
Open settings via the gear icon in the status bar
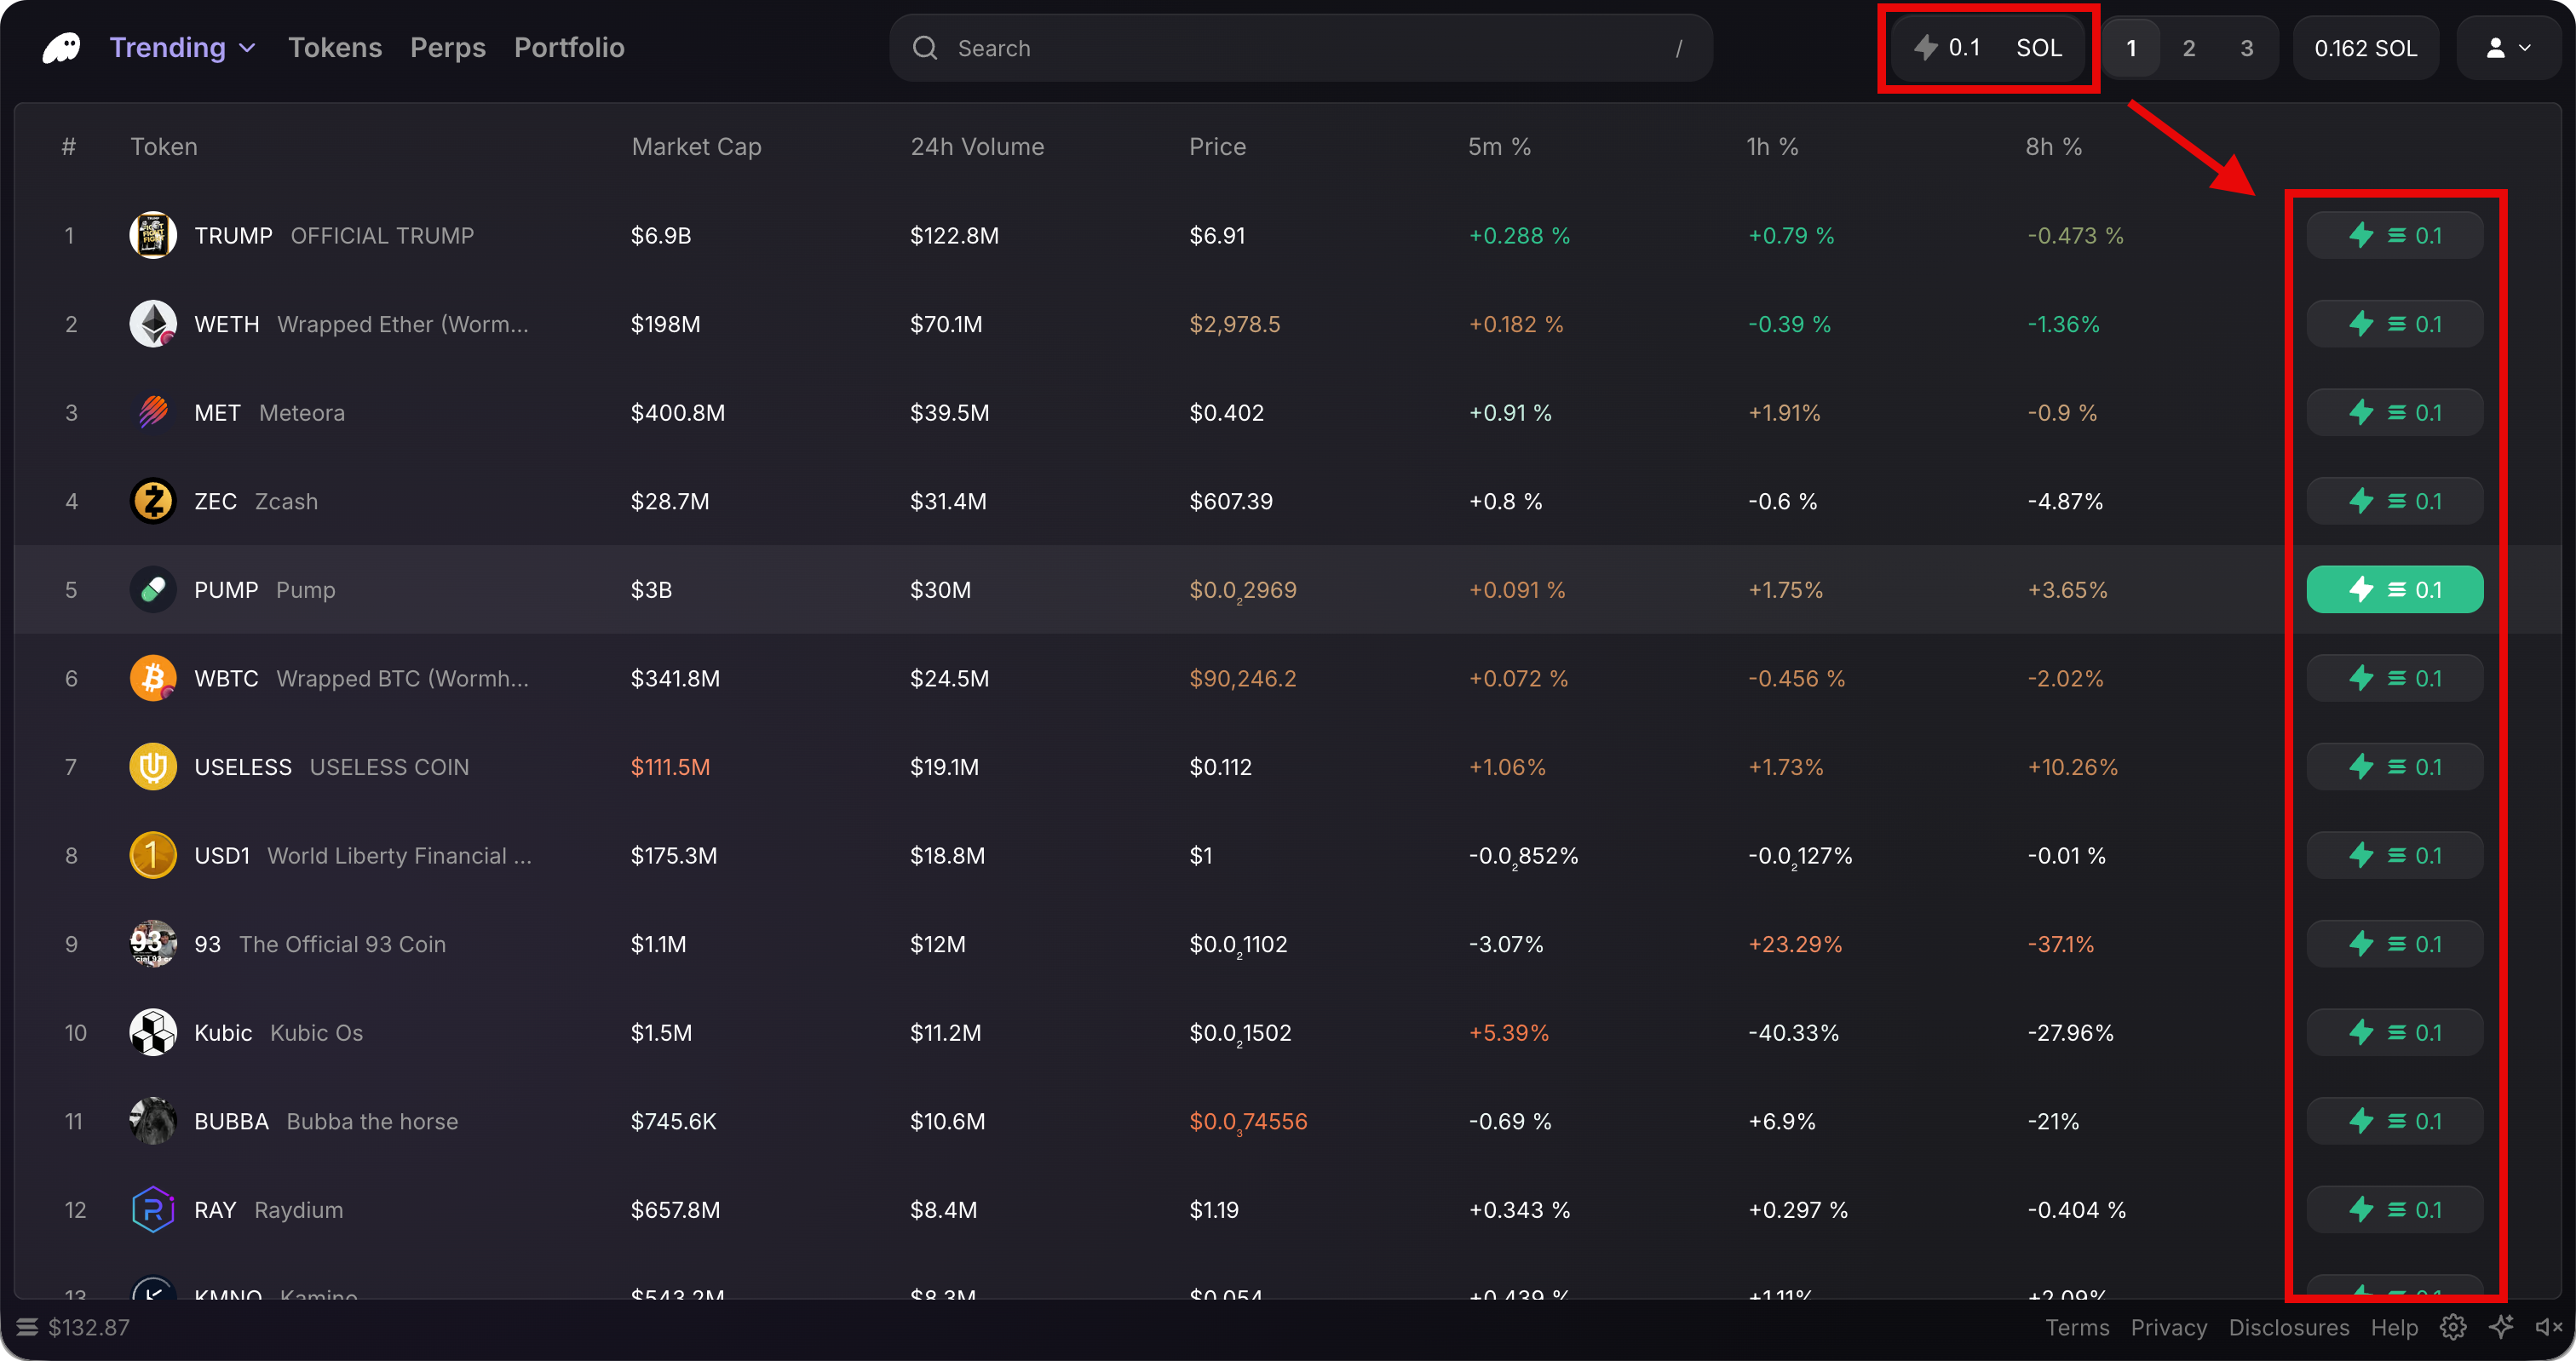pos(2453,1327)
